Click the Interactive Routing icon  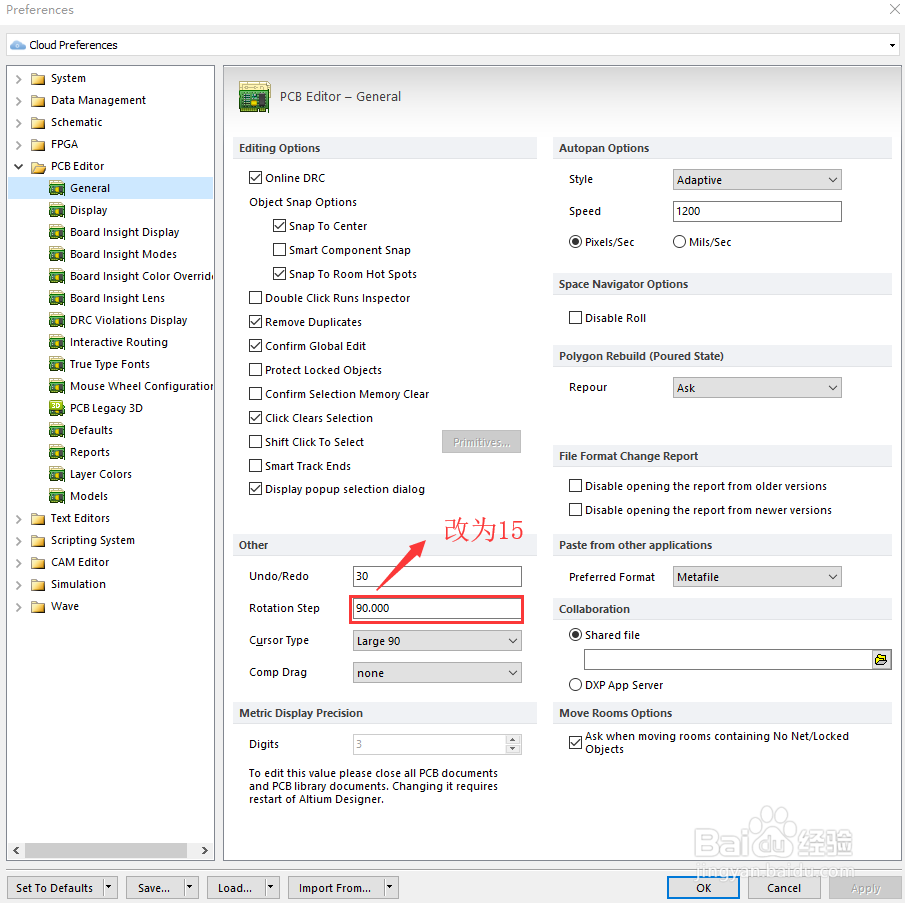tap(57, 342)
